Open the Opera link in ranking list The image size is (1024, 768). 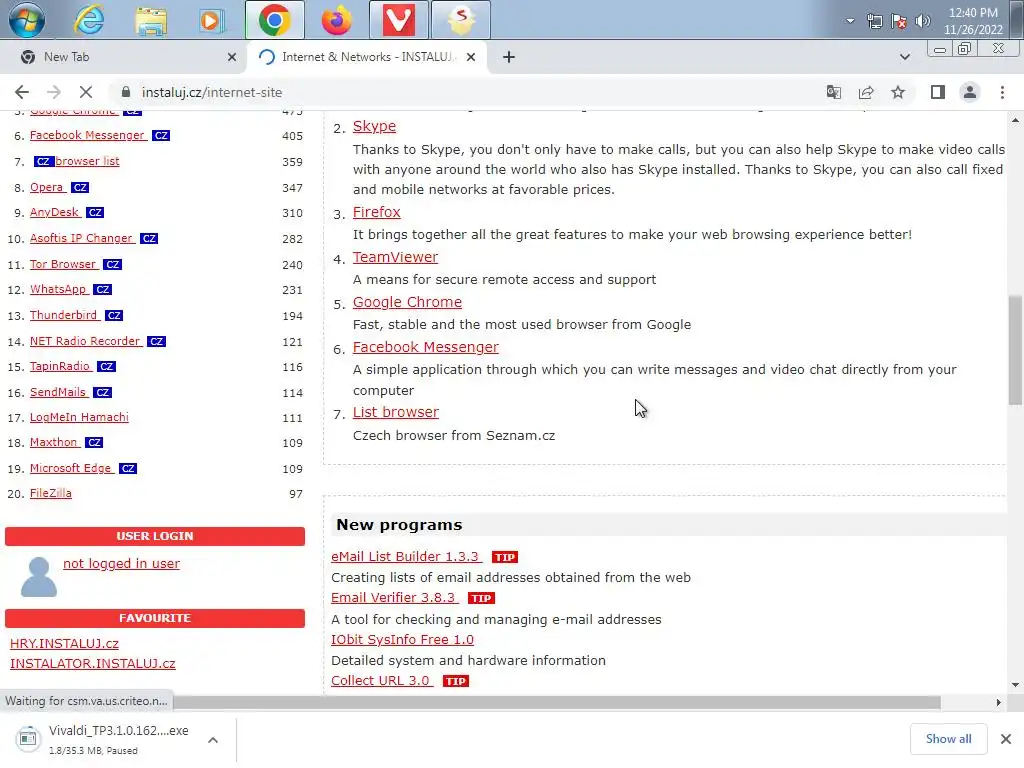tap(46, 187)
